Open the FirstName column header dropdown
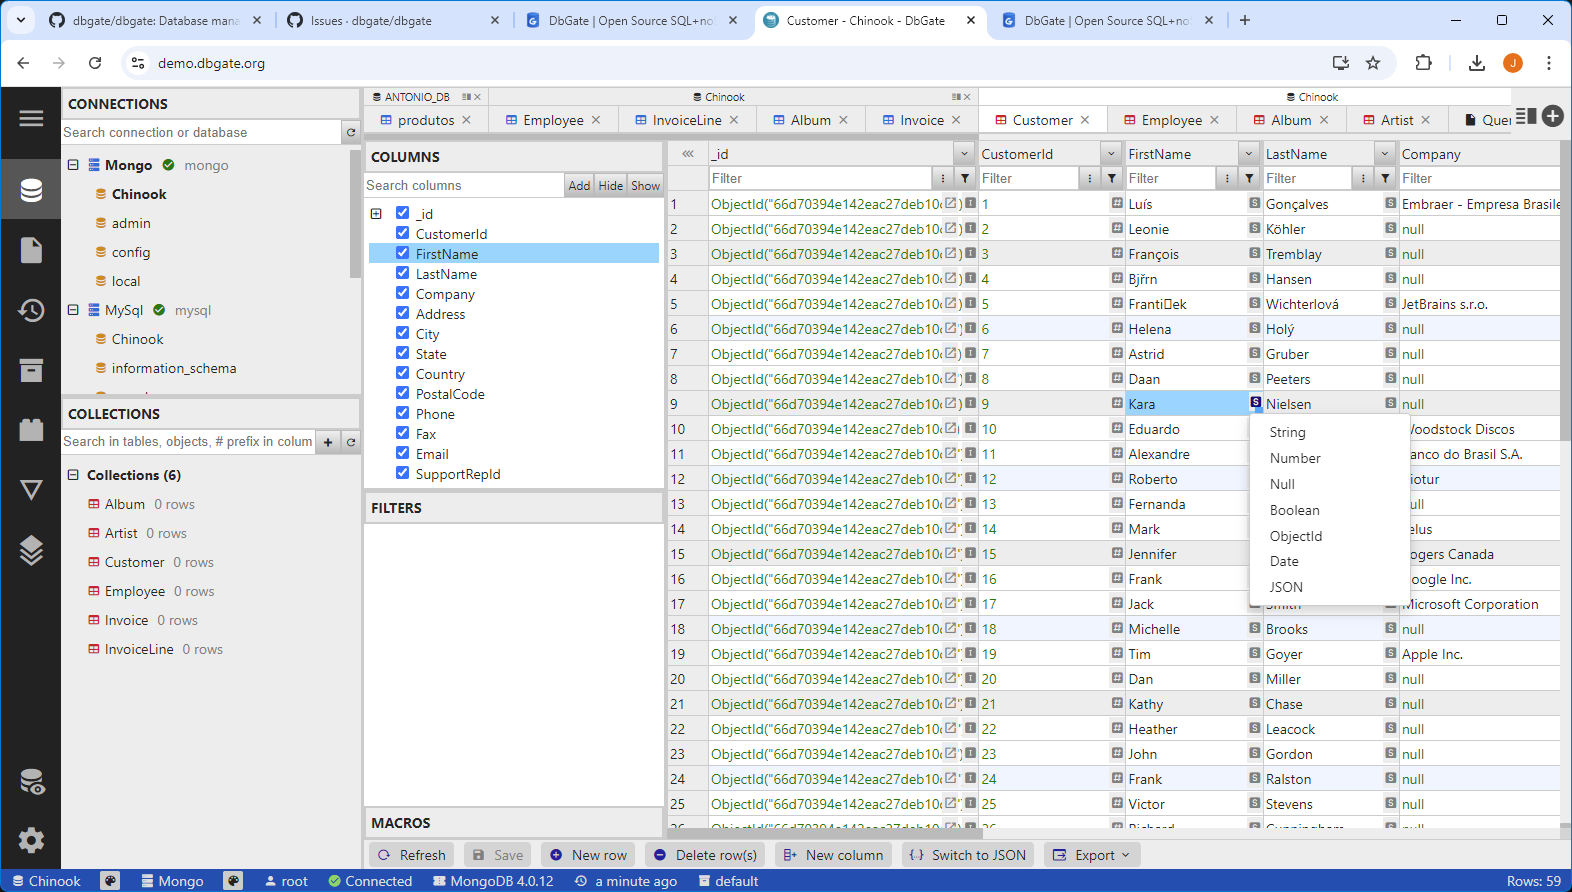Image resolution: width=1572 pixels, height=892 pixels. (1248, 154)
